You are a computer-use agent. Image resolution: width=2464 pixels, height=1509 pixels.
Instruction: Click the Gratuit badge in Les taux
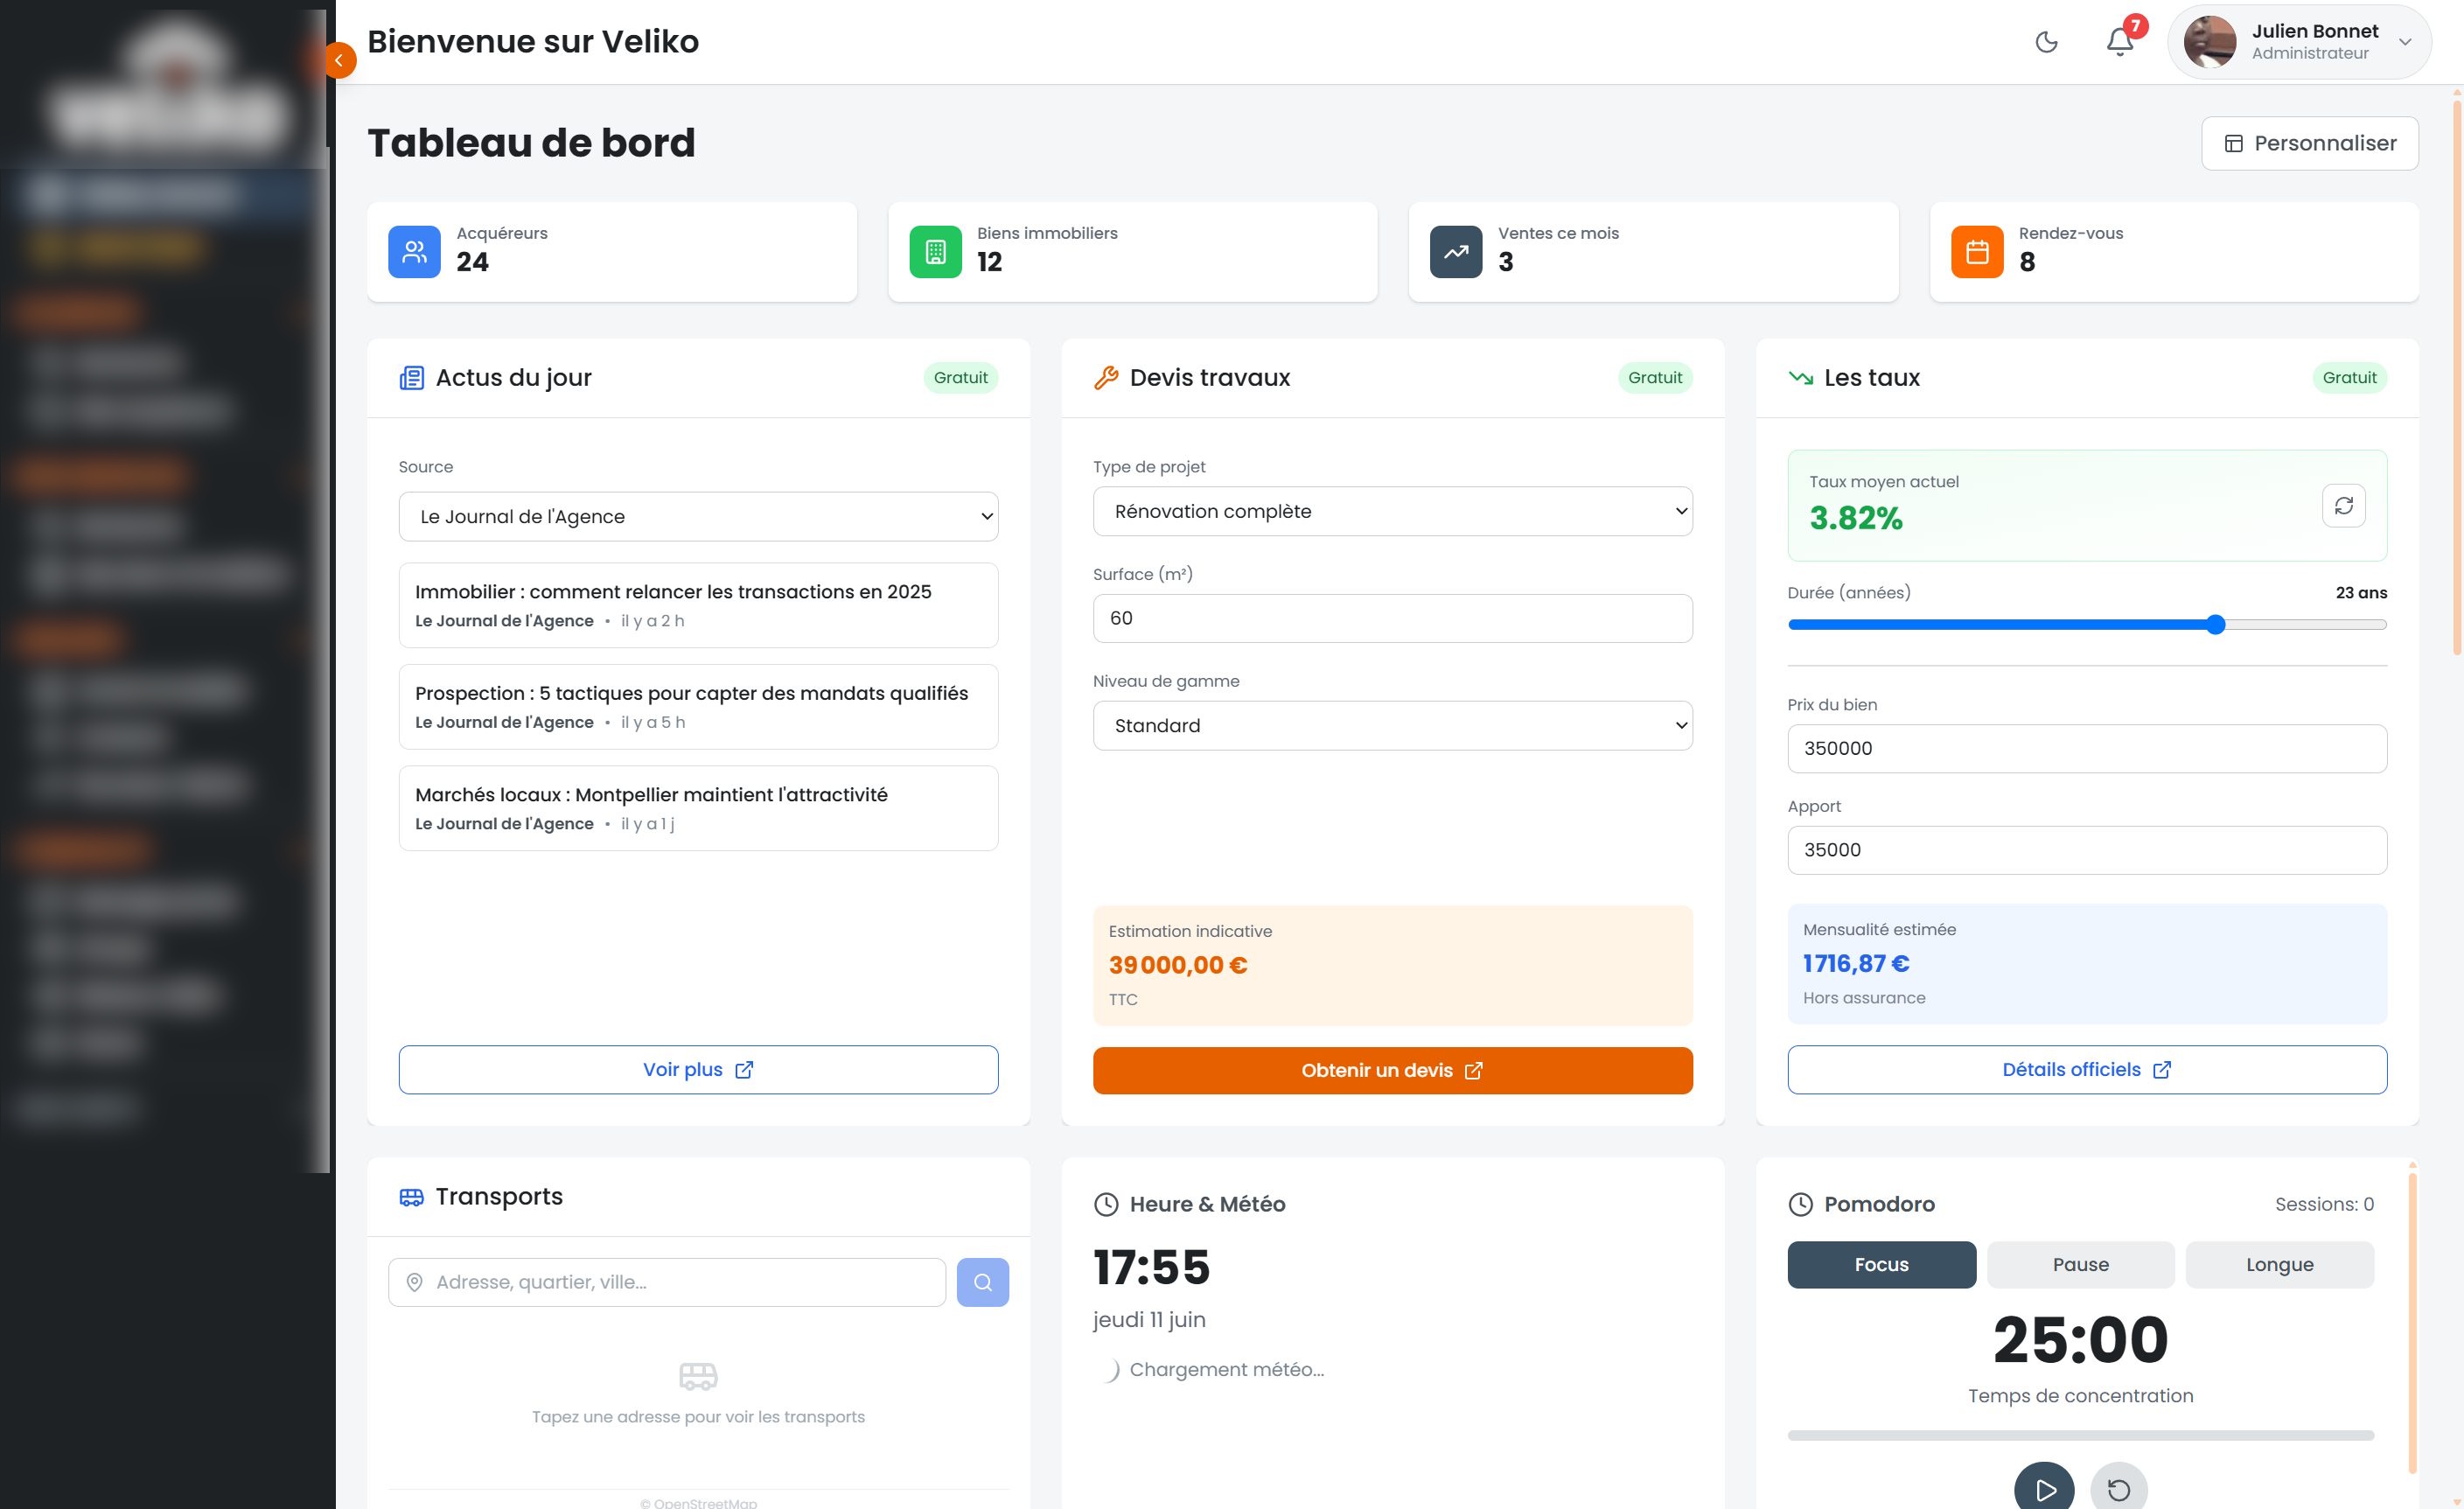[x=2349, y=378]
